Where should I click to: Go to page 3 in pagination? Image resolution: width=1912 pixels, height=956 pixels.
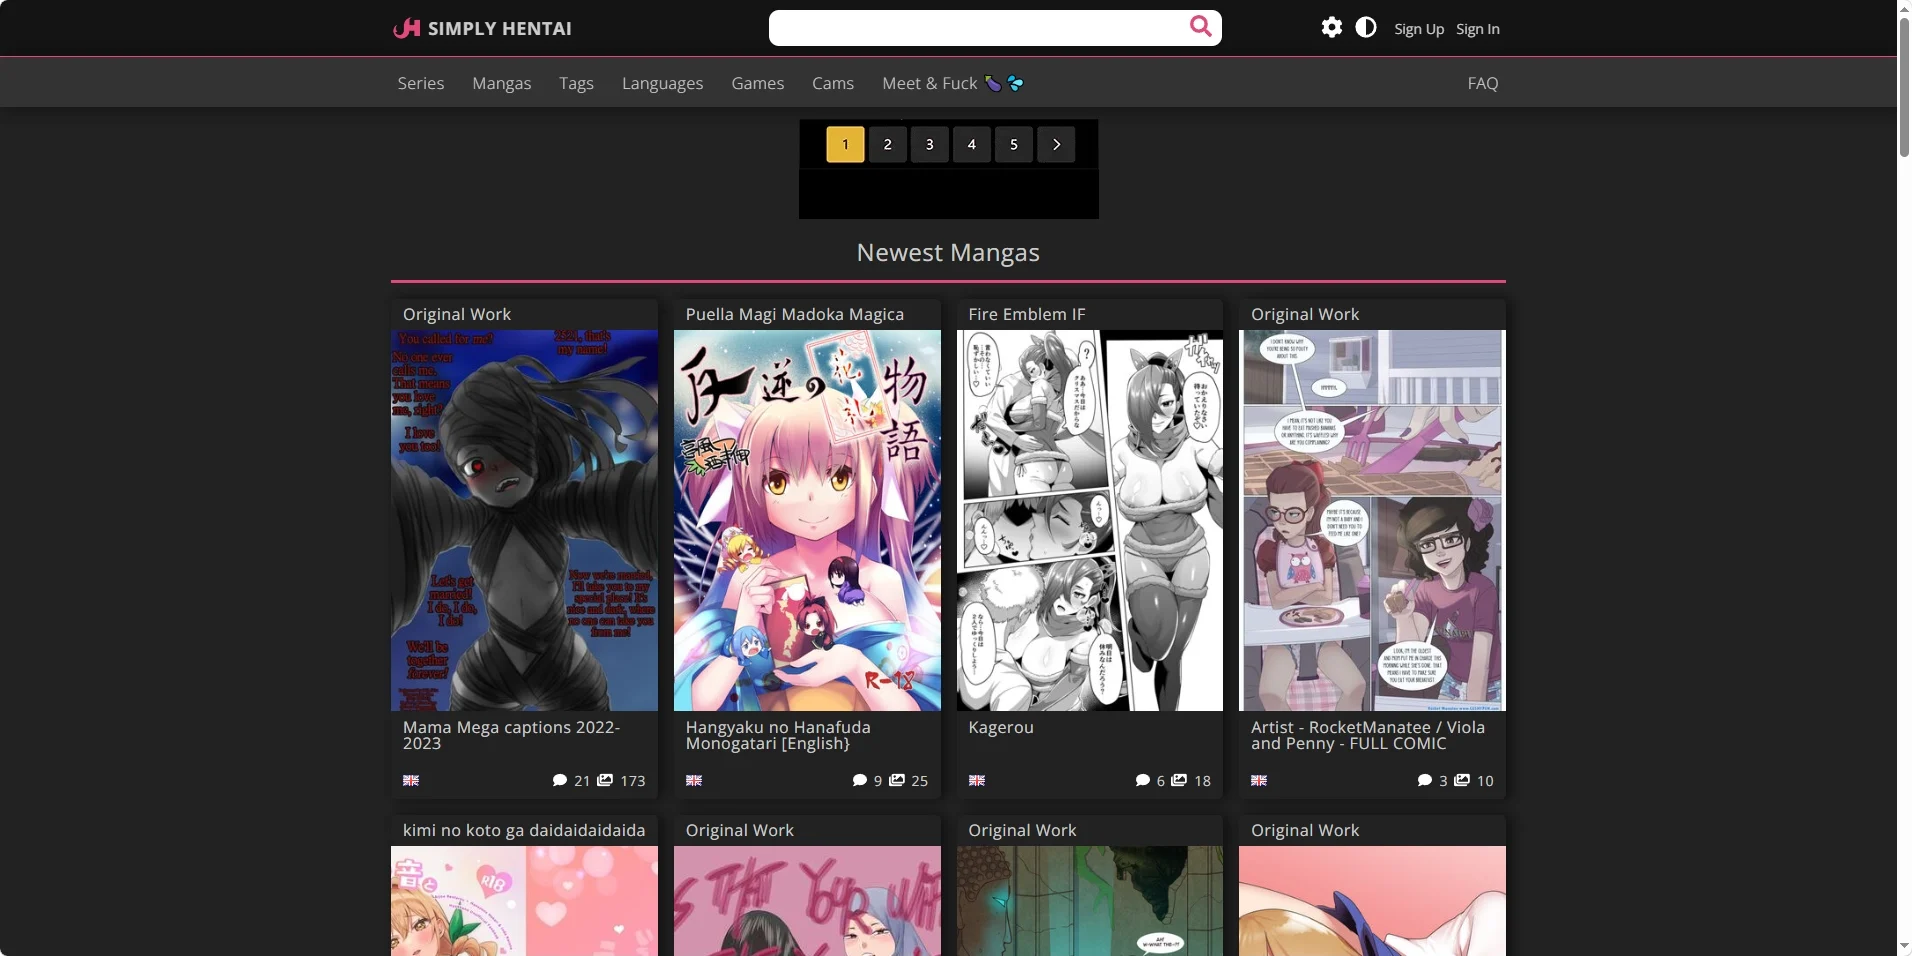[x=929, y=144]
